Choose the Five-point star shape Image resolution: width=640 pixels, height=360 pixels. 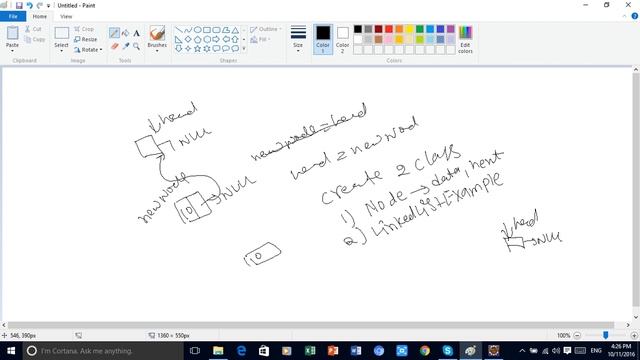pos(198,49)
